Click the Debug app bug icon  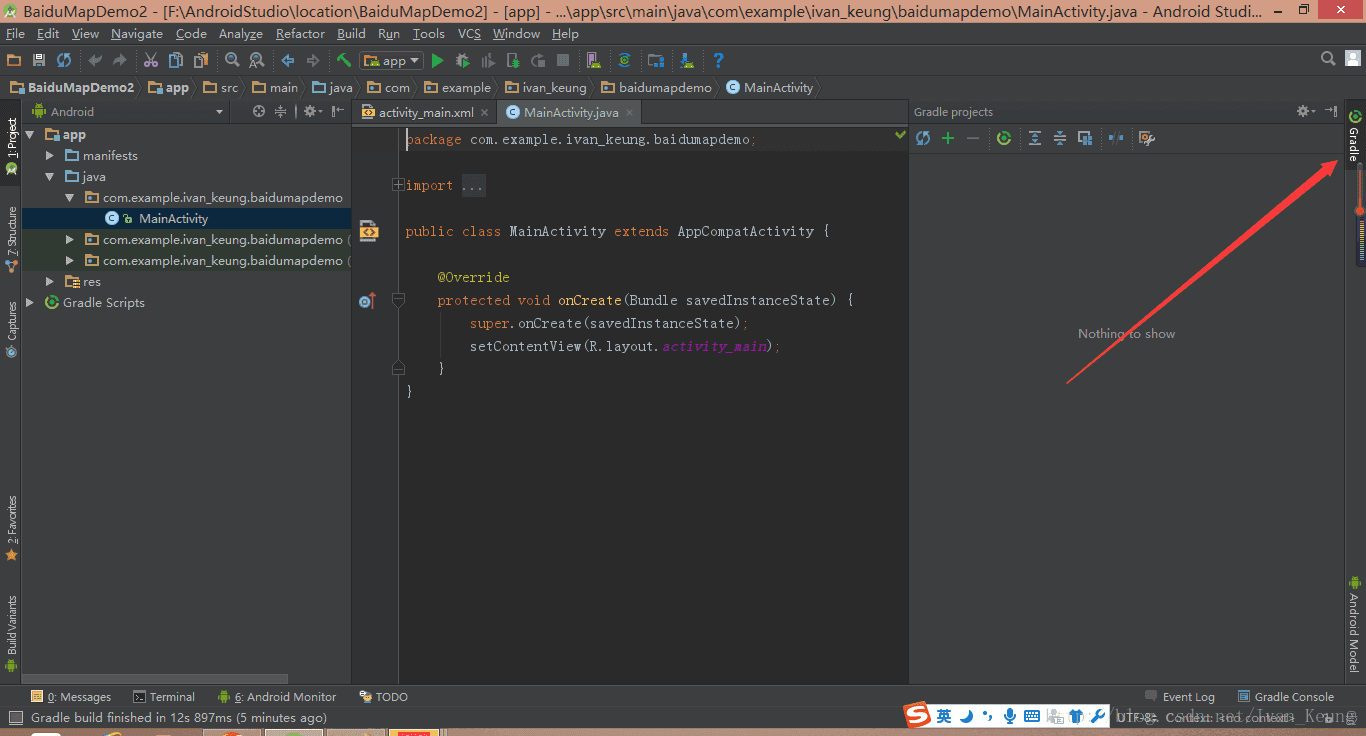pos(462,61)
